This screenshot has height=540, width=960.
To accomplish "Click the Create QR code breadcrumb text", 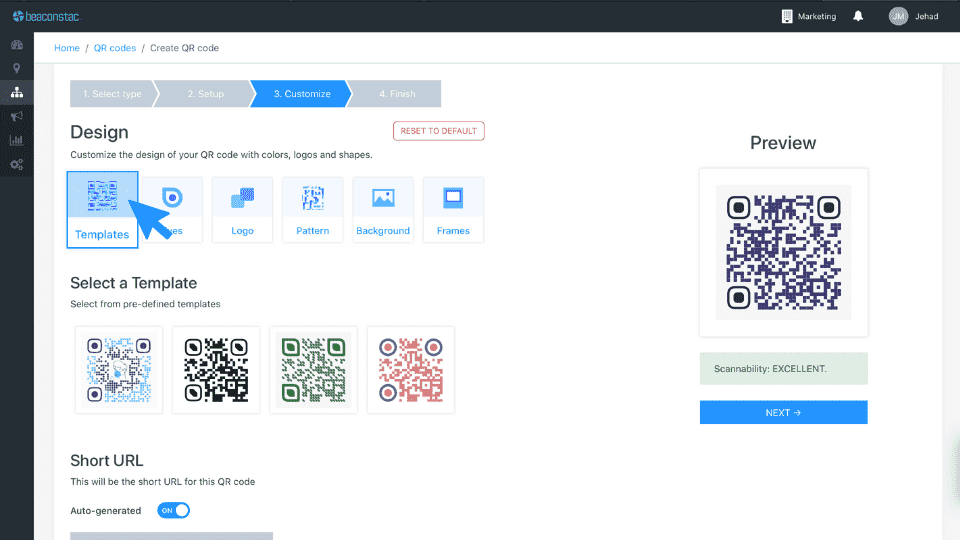I will 184,48.
